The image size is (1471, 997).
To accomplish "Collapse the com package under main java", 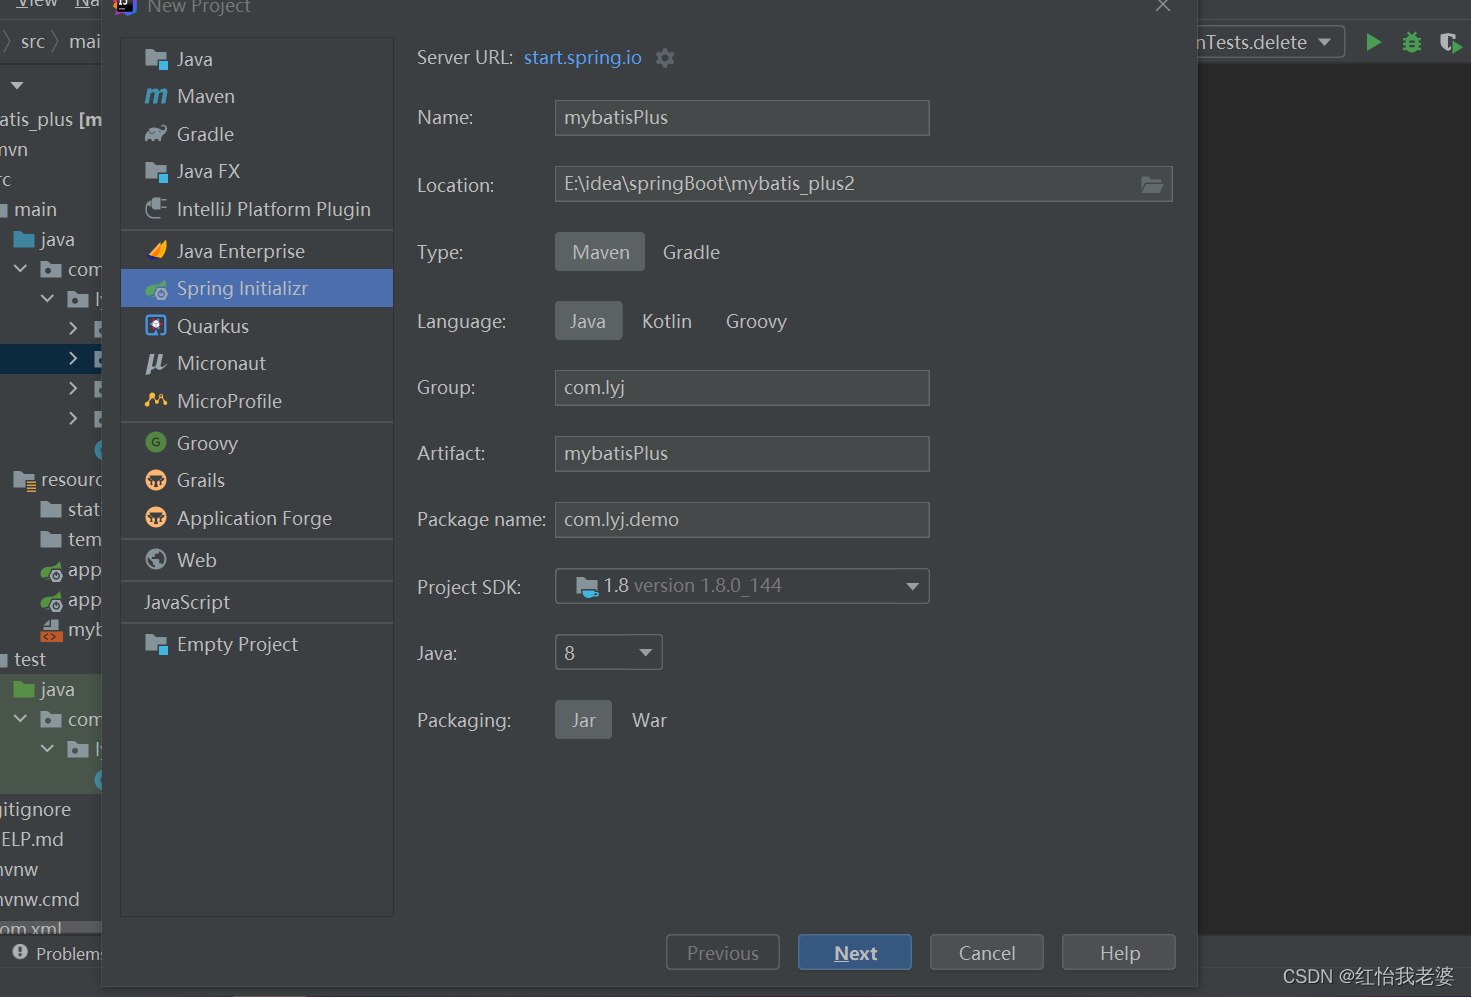I will 20,269.
